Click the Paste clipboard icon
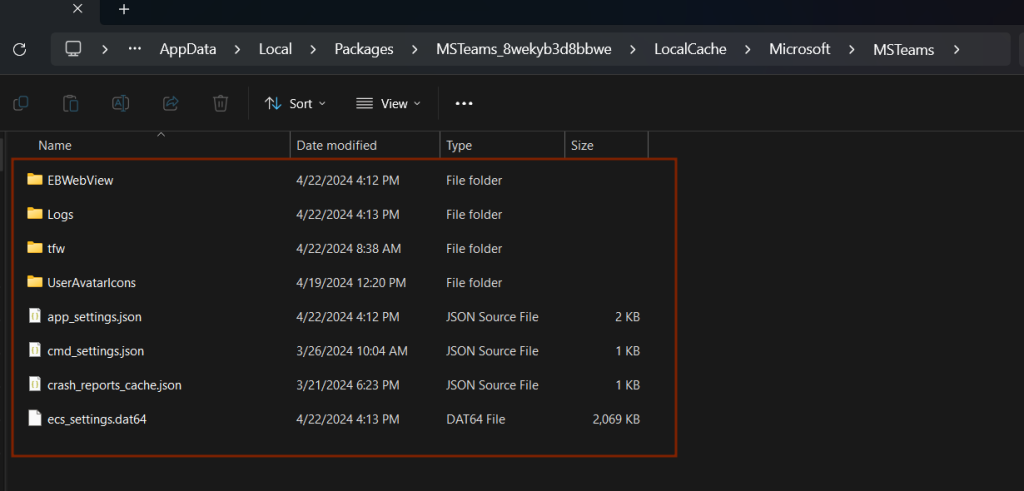Image resolution: width=1024 pixels, height=491 pixels. click(70, 103)
